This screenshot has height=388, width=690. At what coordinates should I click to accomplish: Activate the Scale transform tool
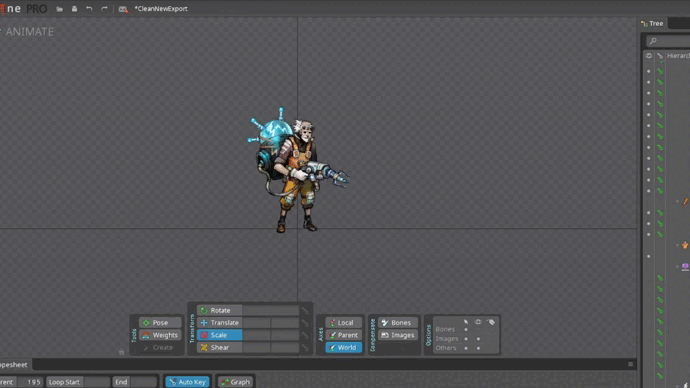(x=219, y=335)
